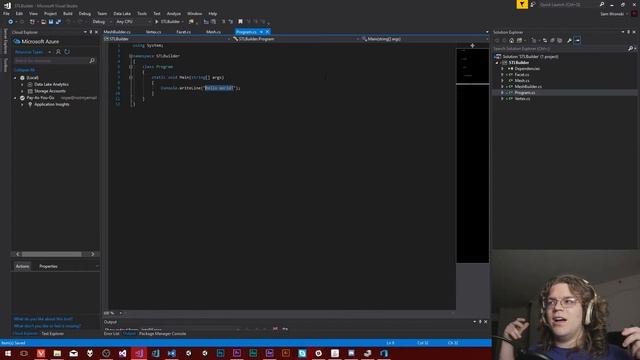Open the STLBuilder.Program class navigation dropdown
640x360 pixels.
tap(296, 39)
